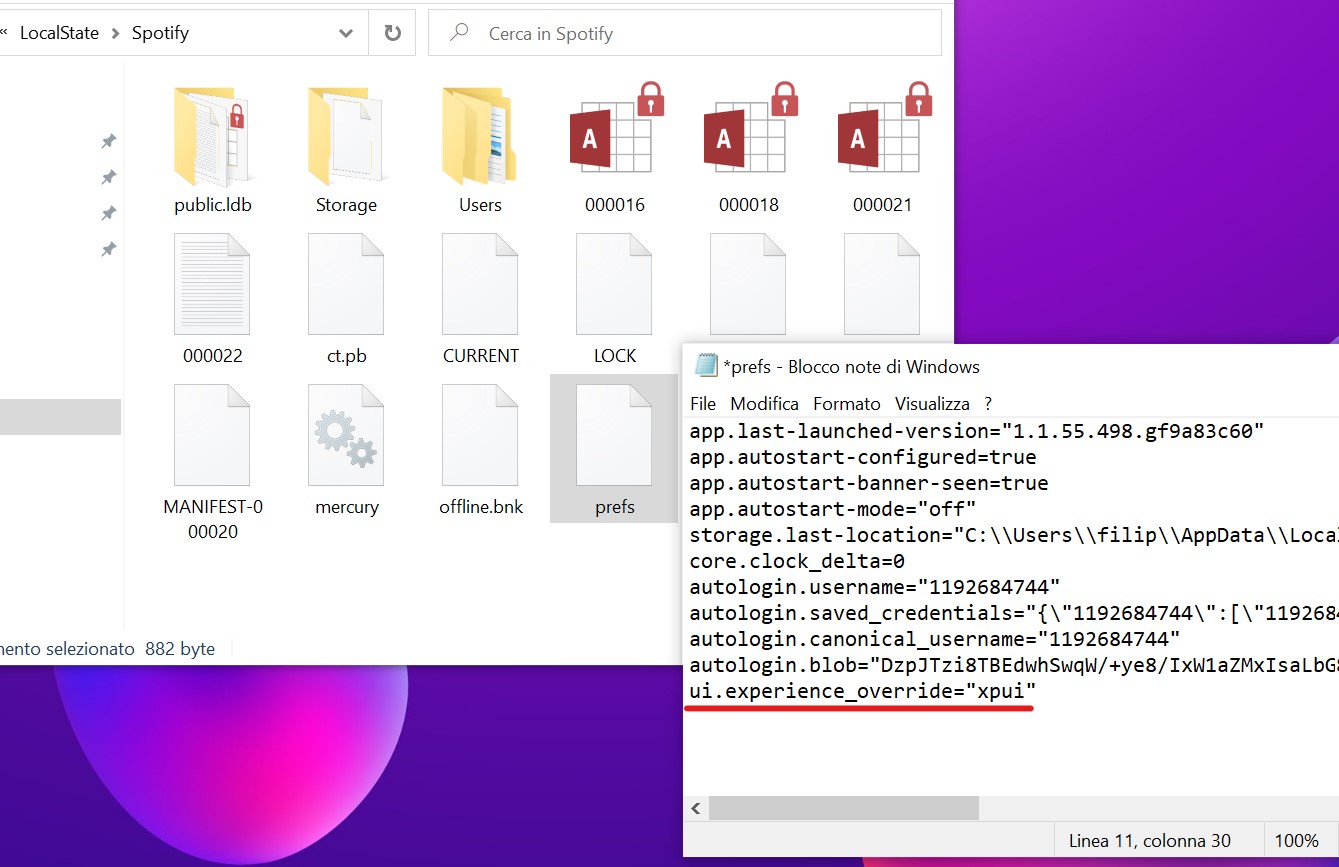Screen dimensions: 1339x867
Task: Open address bar history dropdown
Action: point(346,33)
